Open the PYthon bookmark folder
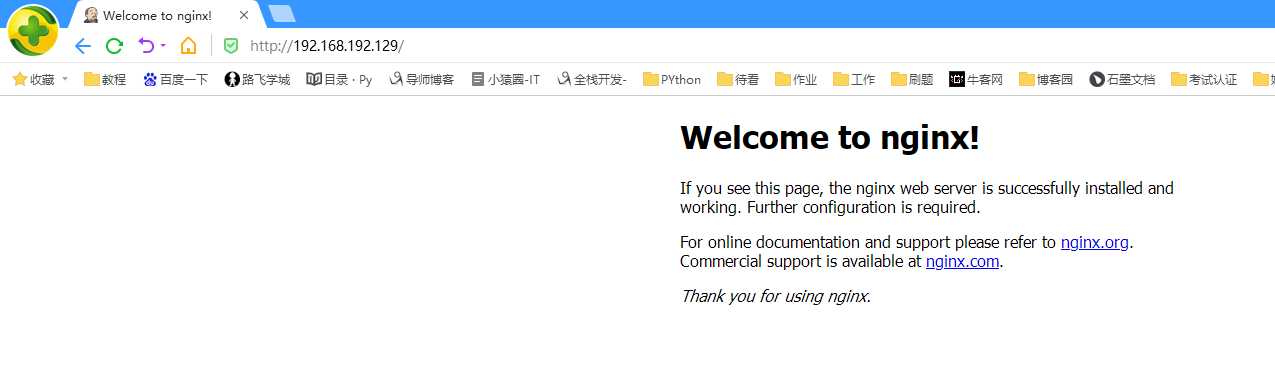 tap(672, 79)
